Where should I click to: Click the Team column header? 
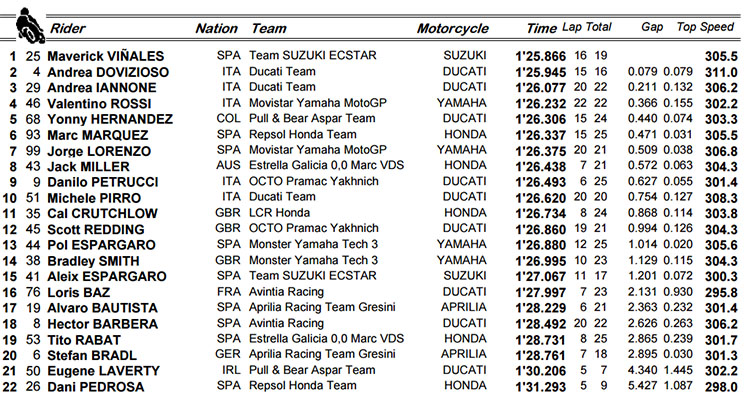pyautogui.click(x=268, y=29)
